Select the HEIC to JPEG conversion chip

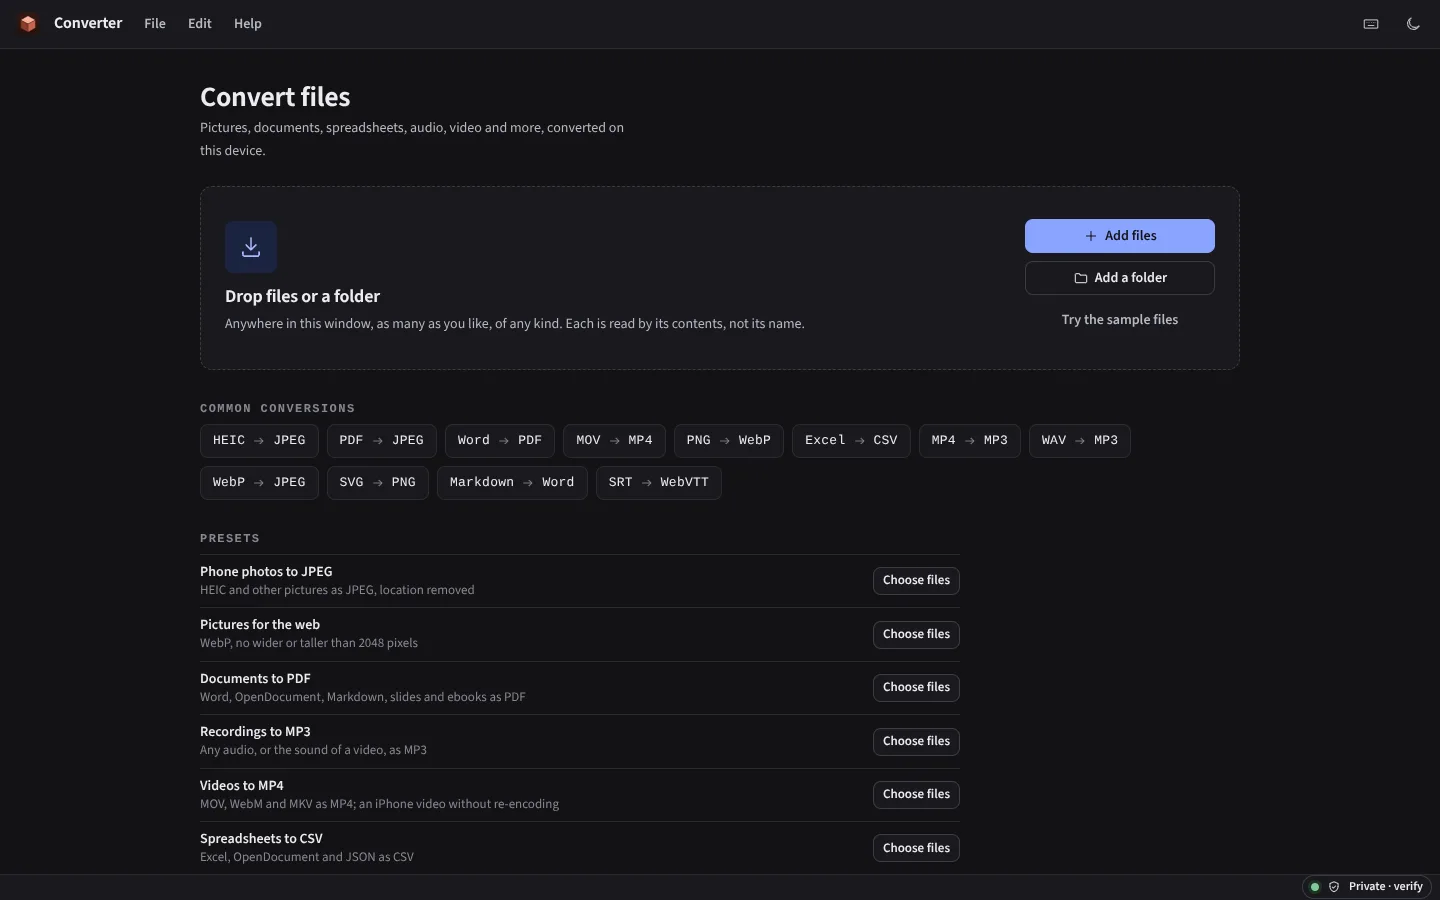tap(259, 441)
